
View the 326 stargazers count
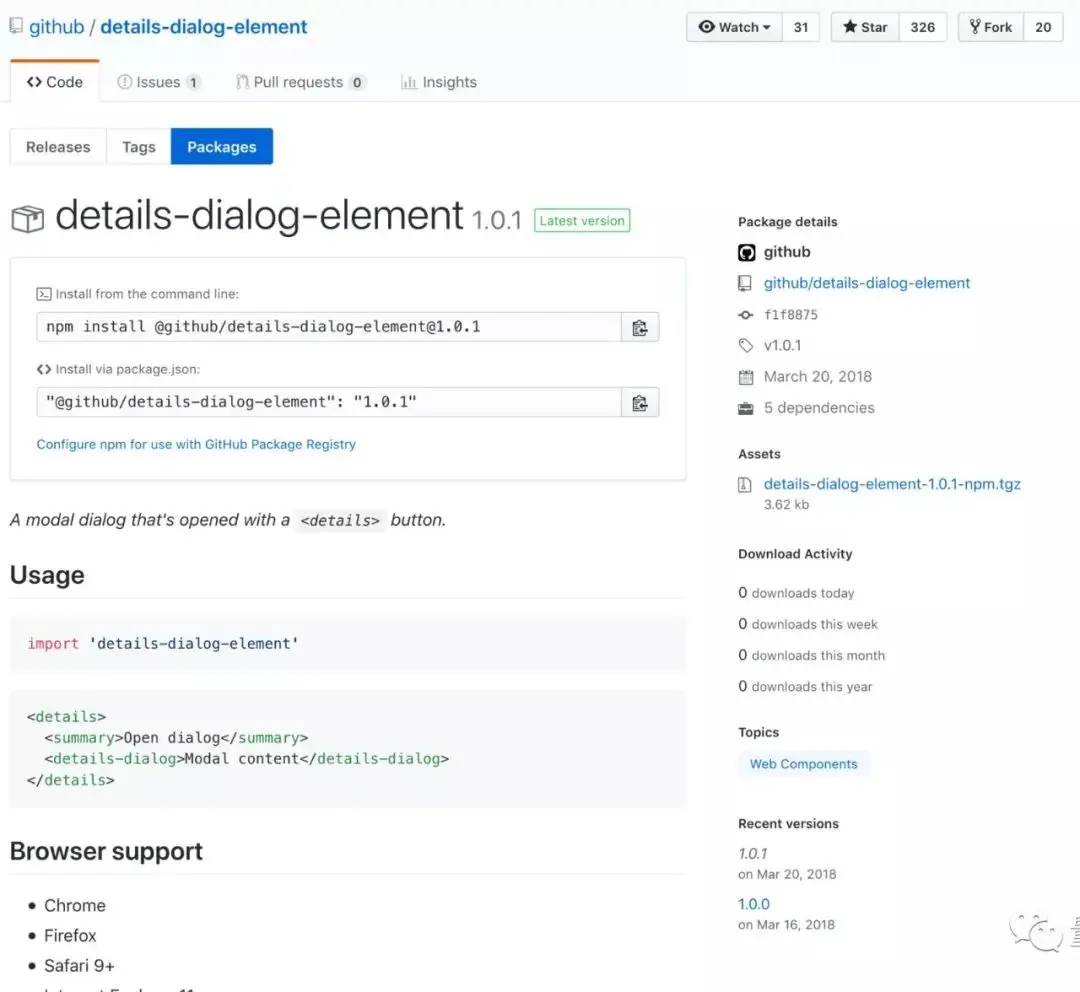(x=923, y=27)
